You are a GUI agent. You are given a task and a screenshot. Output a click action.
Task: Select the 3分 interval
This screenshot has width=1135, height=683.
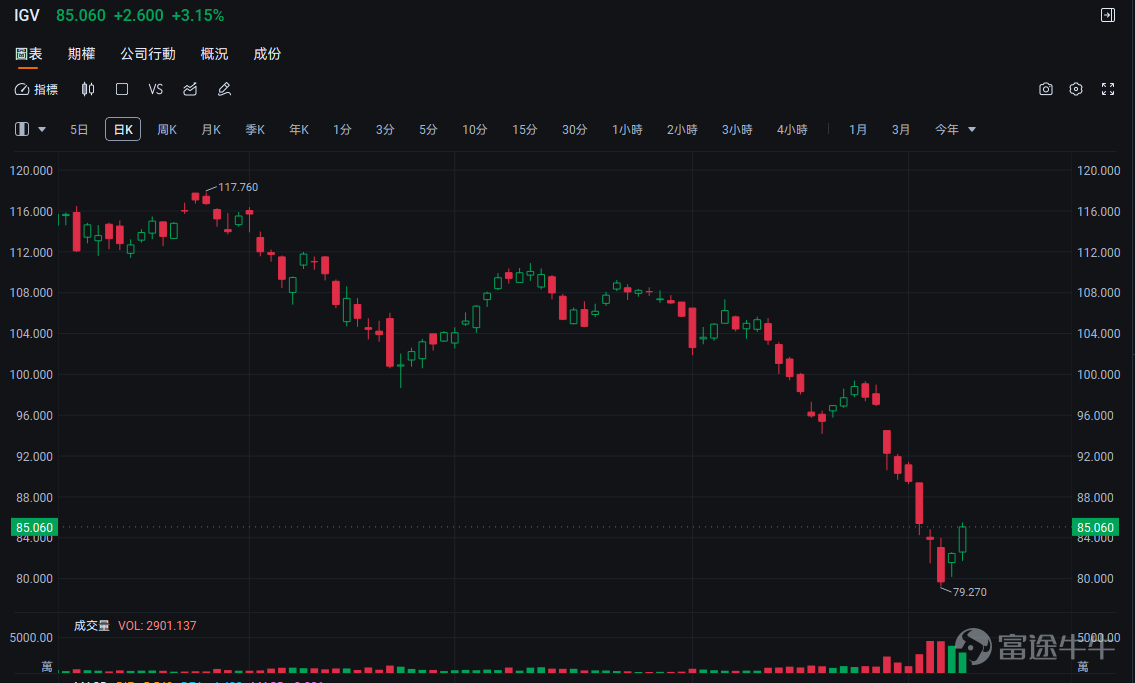pyautogui.click(x=385, y=130)
